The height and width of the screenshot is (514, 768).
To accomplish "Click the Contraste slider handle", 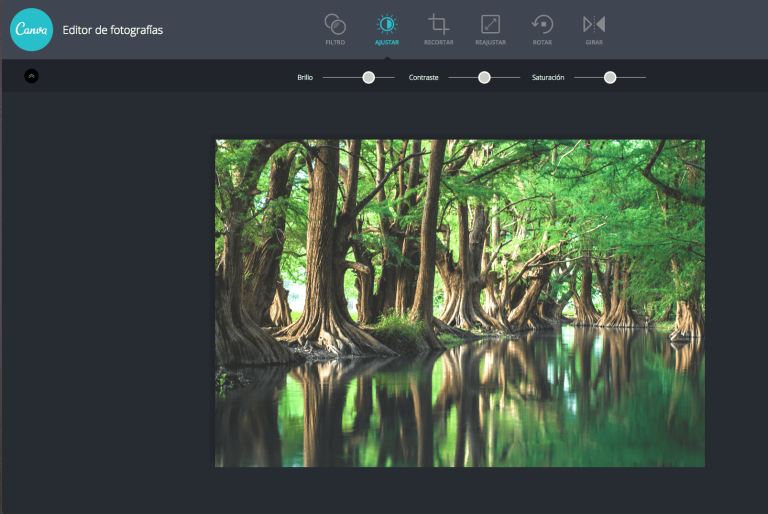I will 484,77.
